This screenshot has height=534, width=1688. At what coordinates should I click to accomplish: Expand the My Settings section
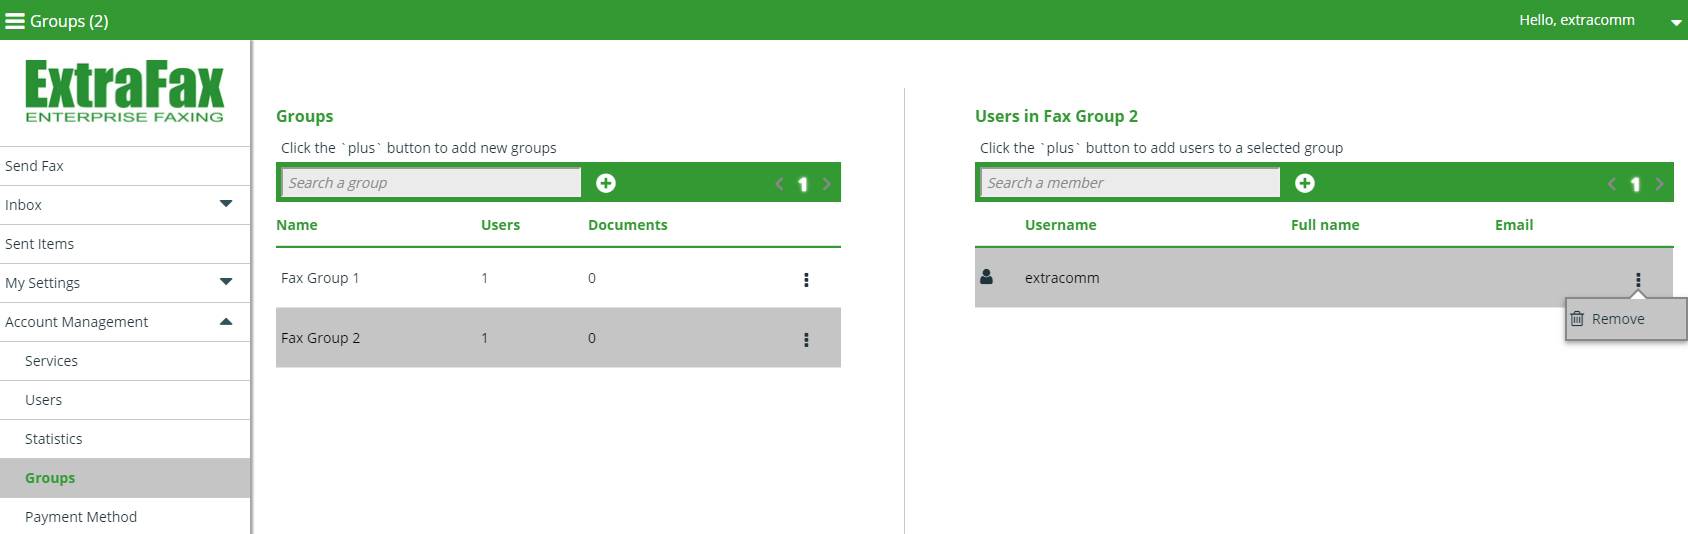coord(226,282)
